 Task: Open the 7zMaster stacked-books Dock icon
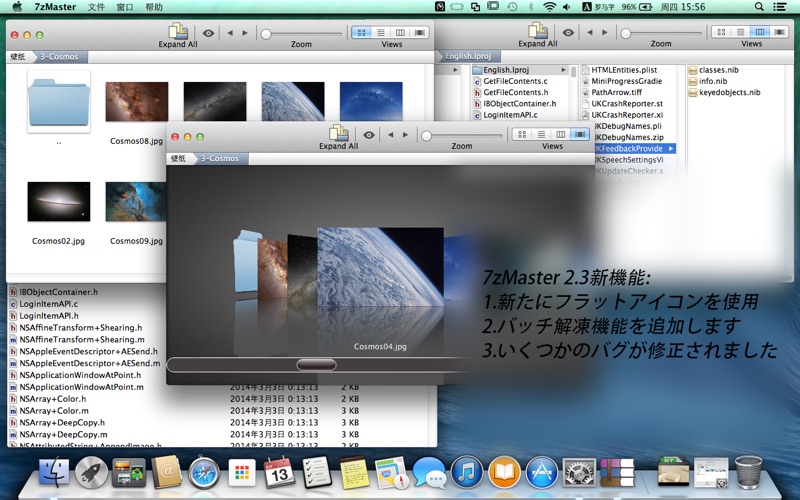[x=617, y=472]
